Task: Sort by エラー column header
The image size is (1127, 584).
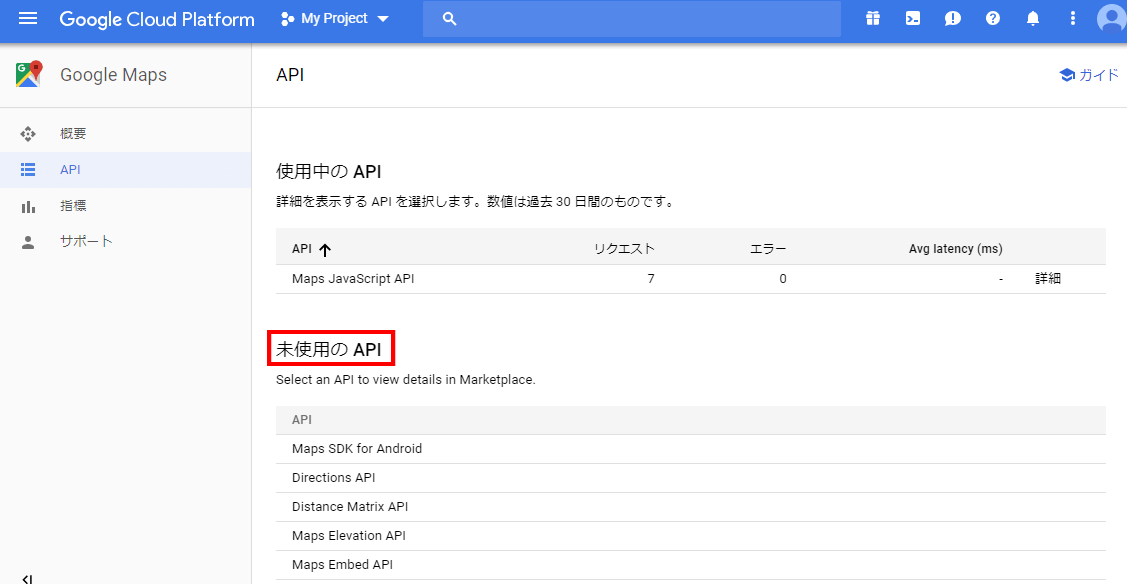Action: (x=768, y=249)
